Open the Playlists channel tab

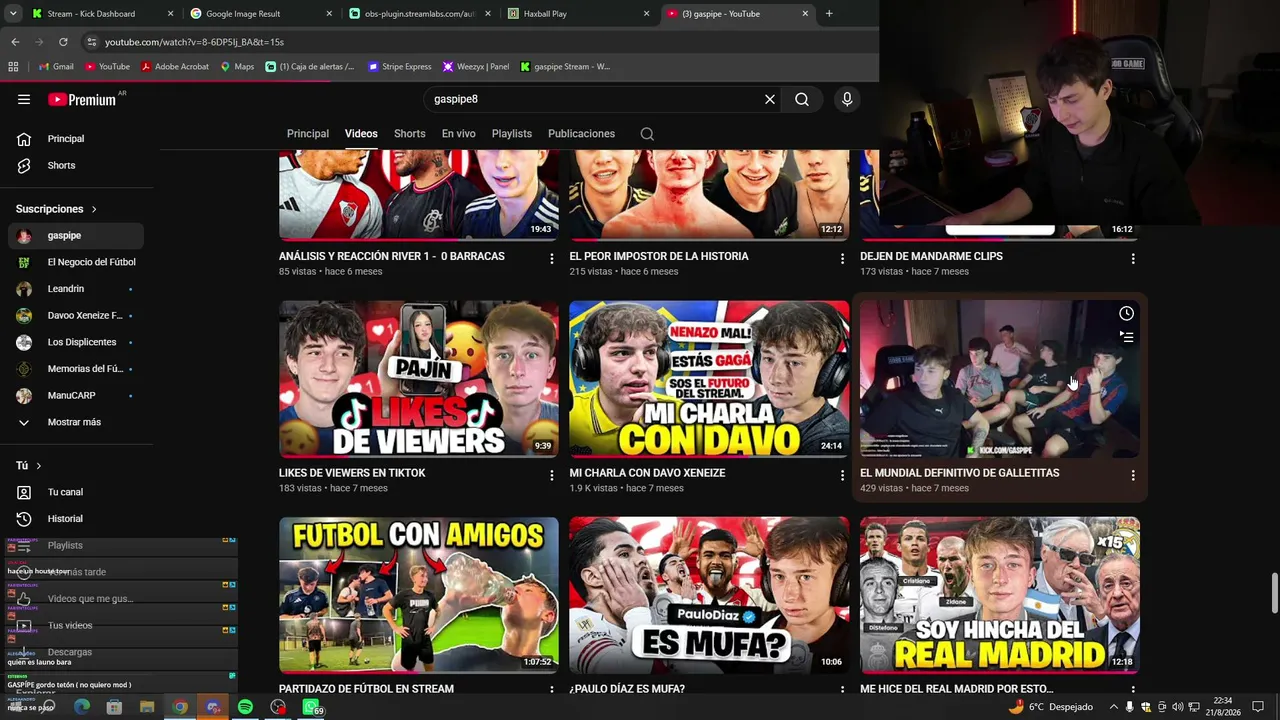(x=512, y=134)
